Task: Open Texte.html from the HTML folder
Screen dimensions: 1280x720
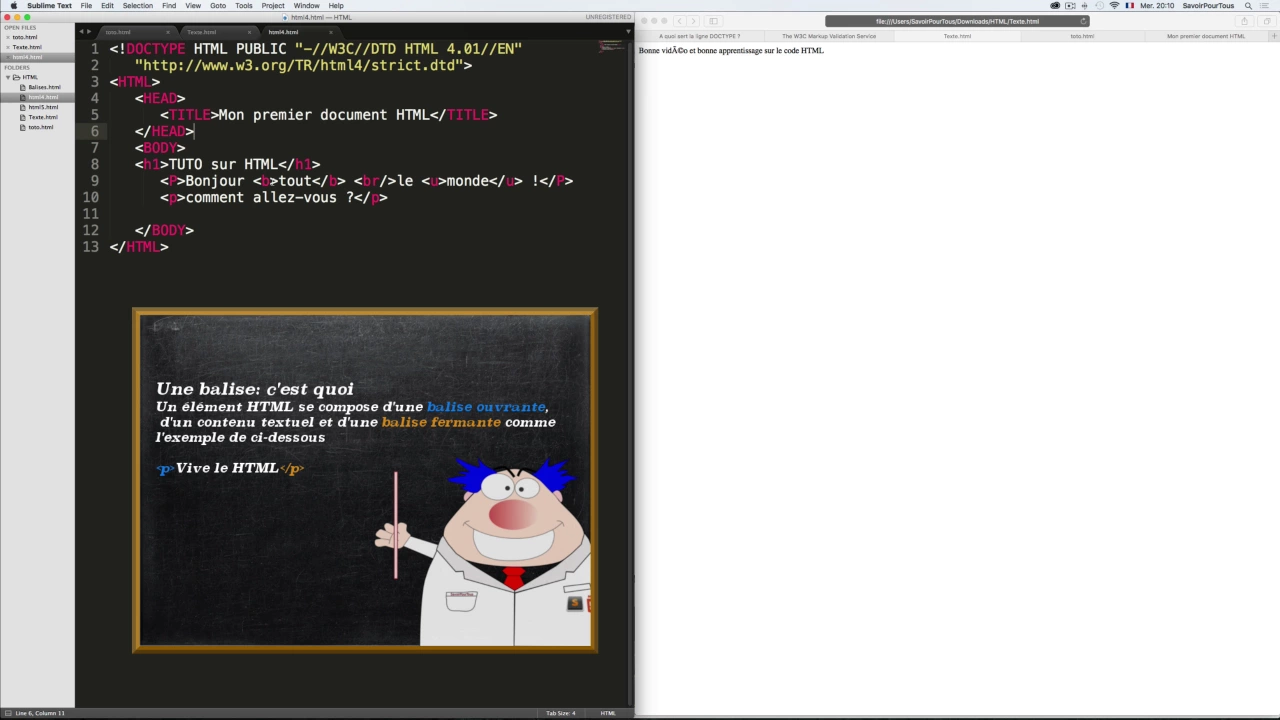Action: click(x=43, y=117)
